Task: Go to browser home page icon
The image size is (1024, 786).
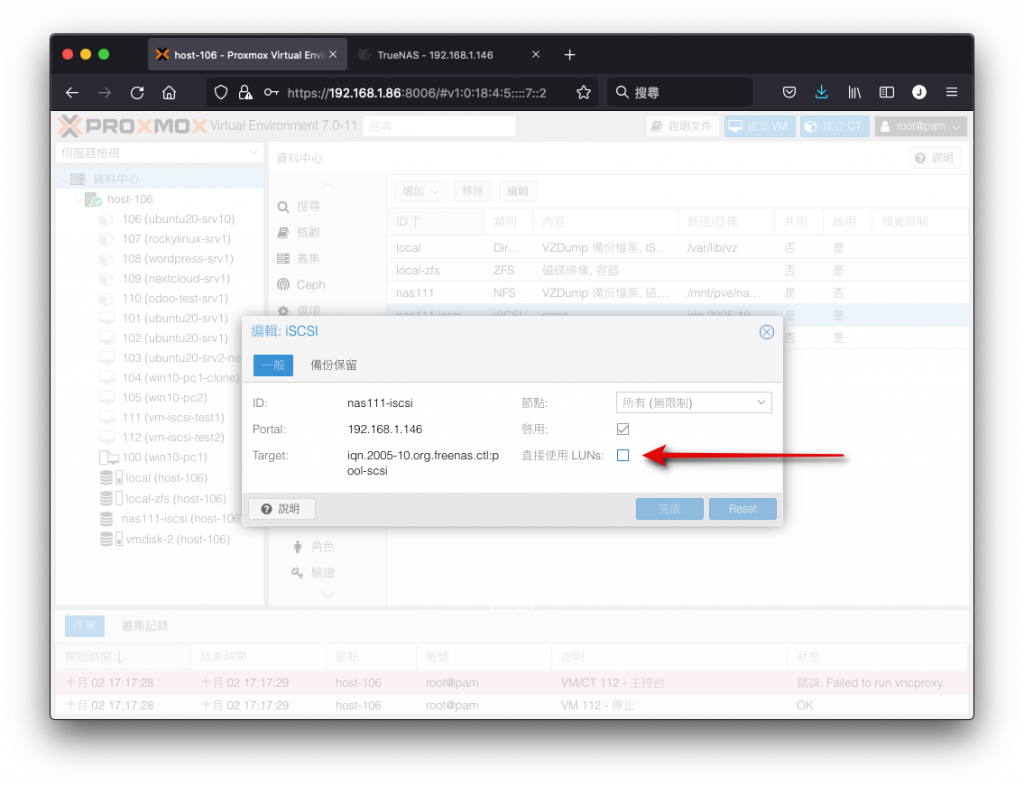Action: coord(169,93)
